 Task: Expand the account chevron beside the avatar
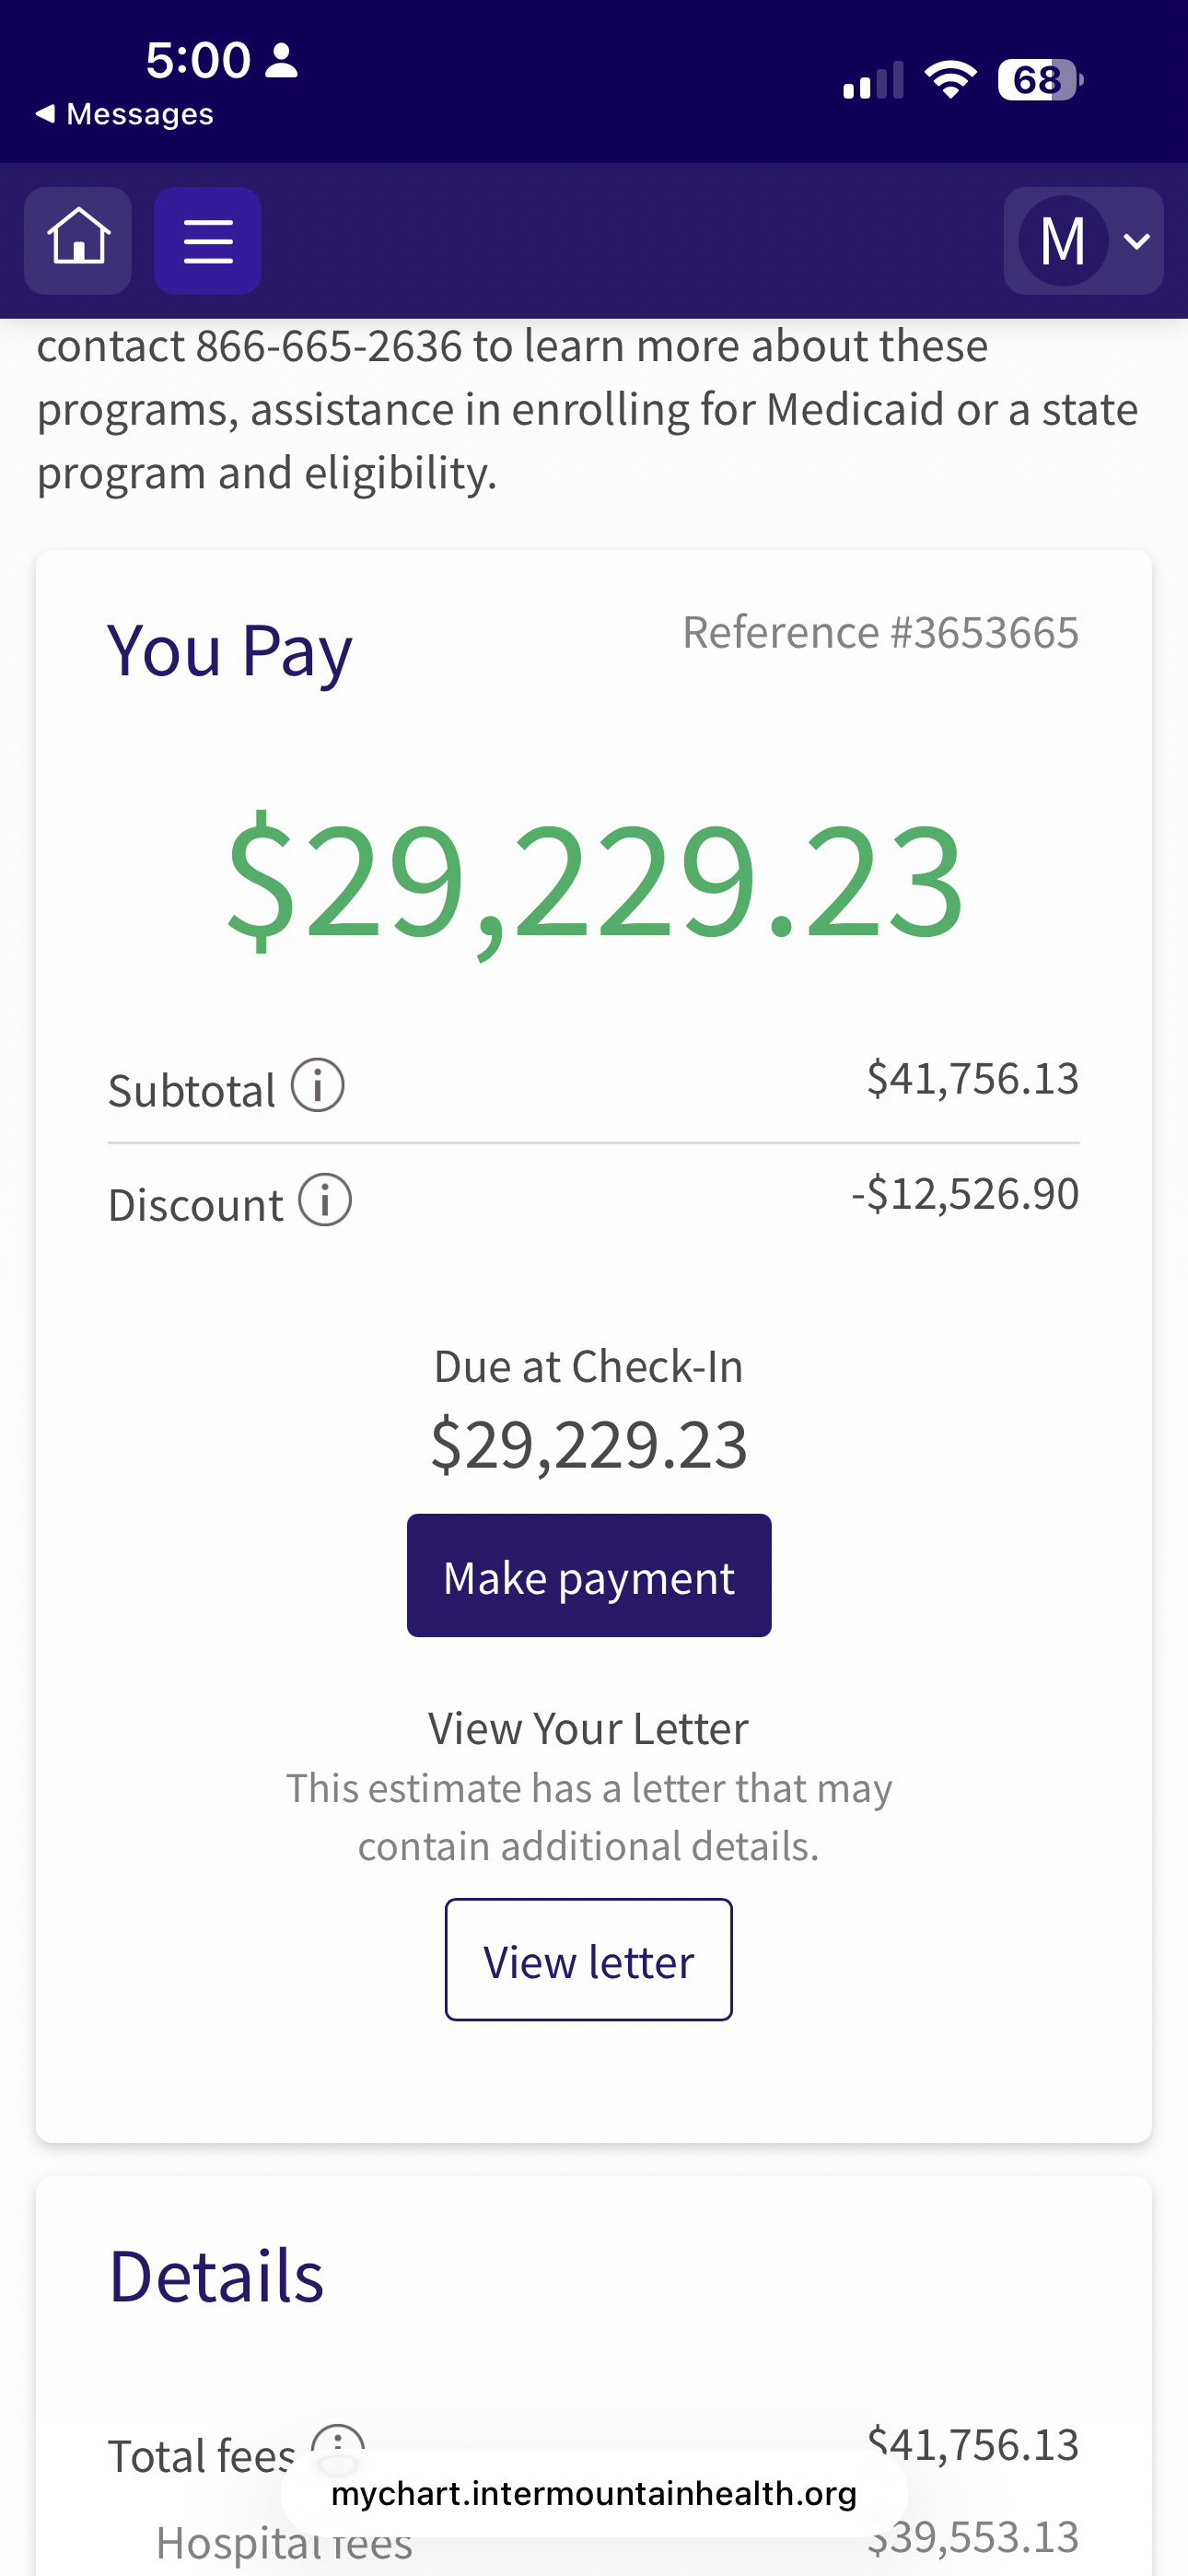[1137, 241]
